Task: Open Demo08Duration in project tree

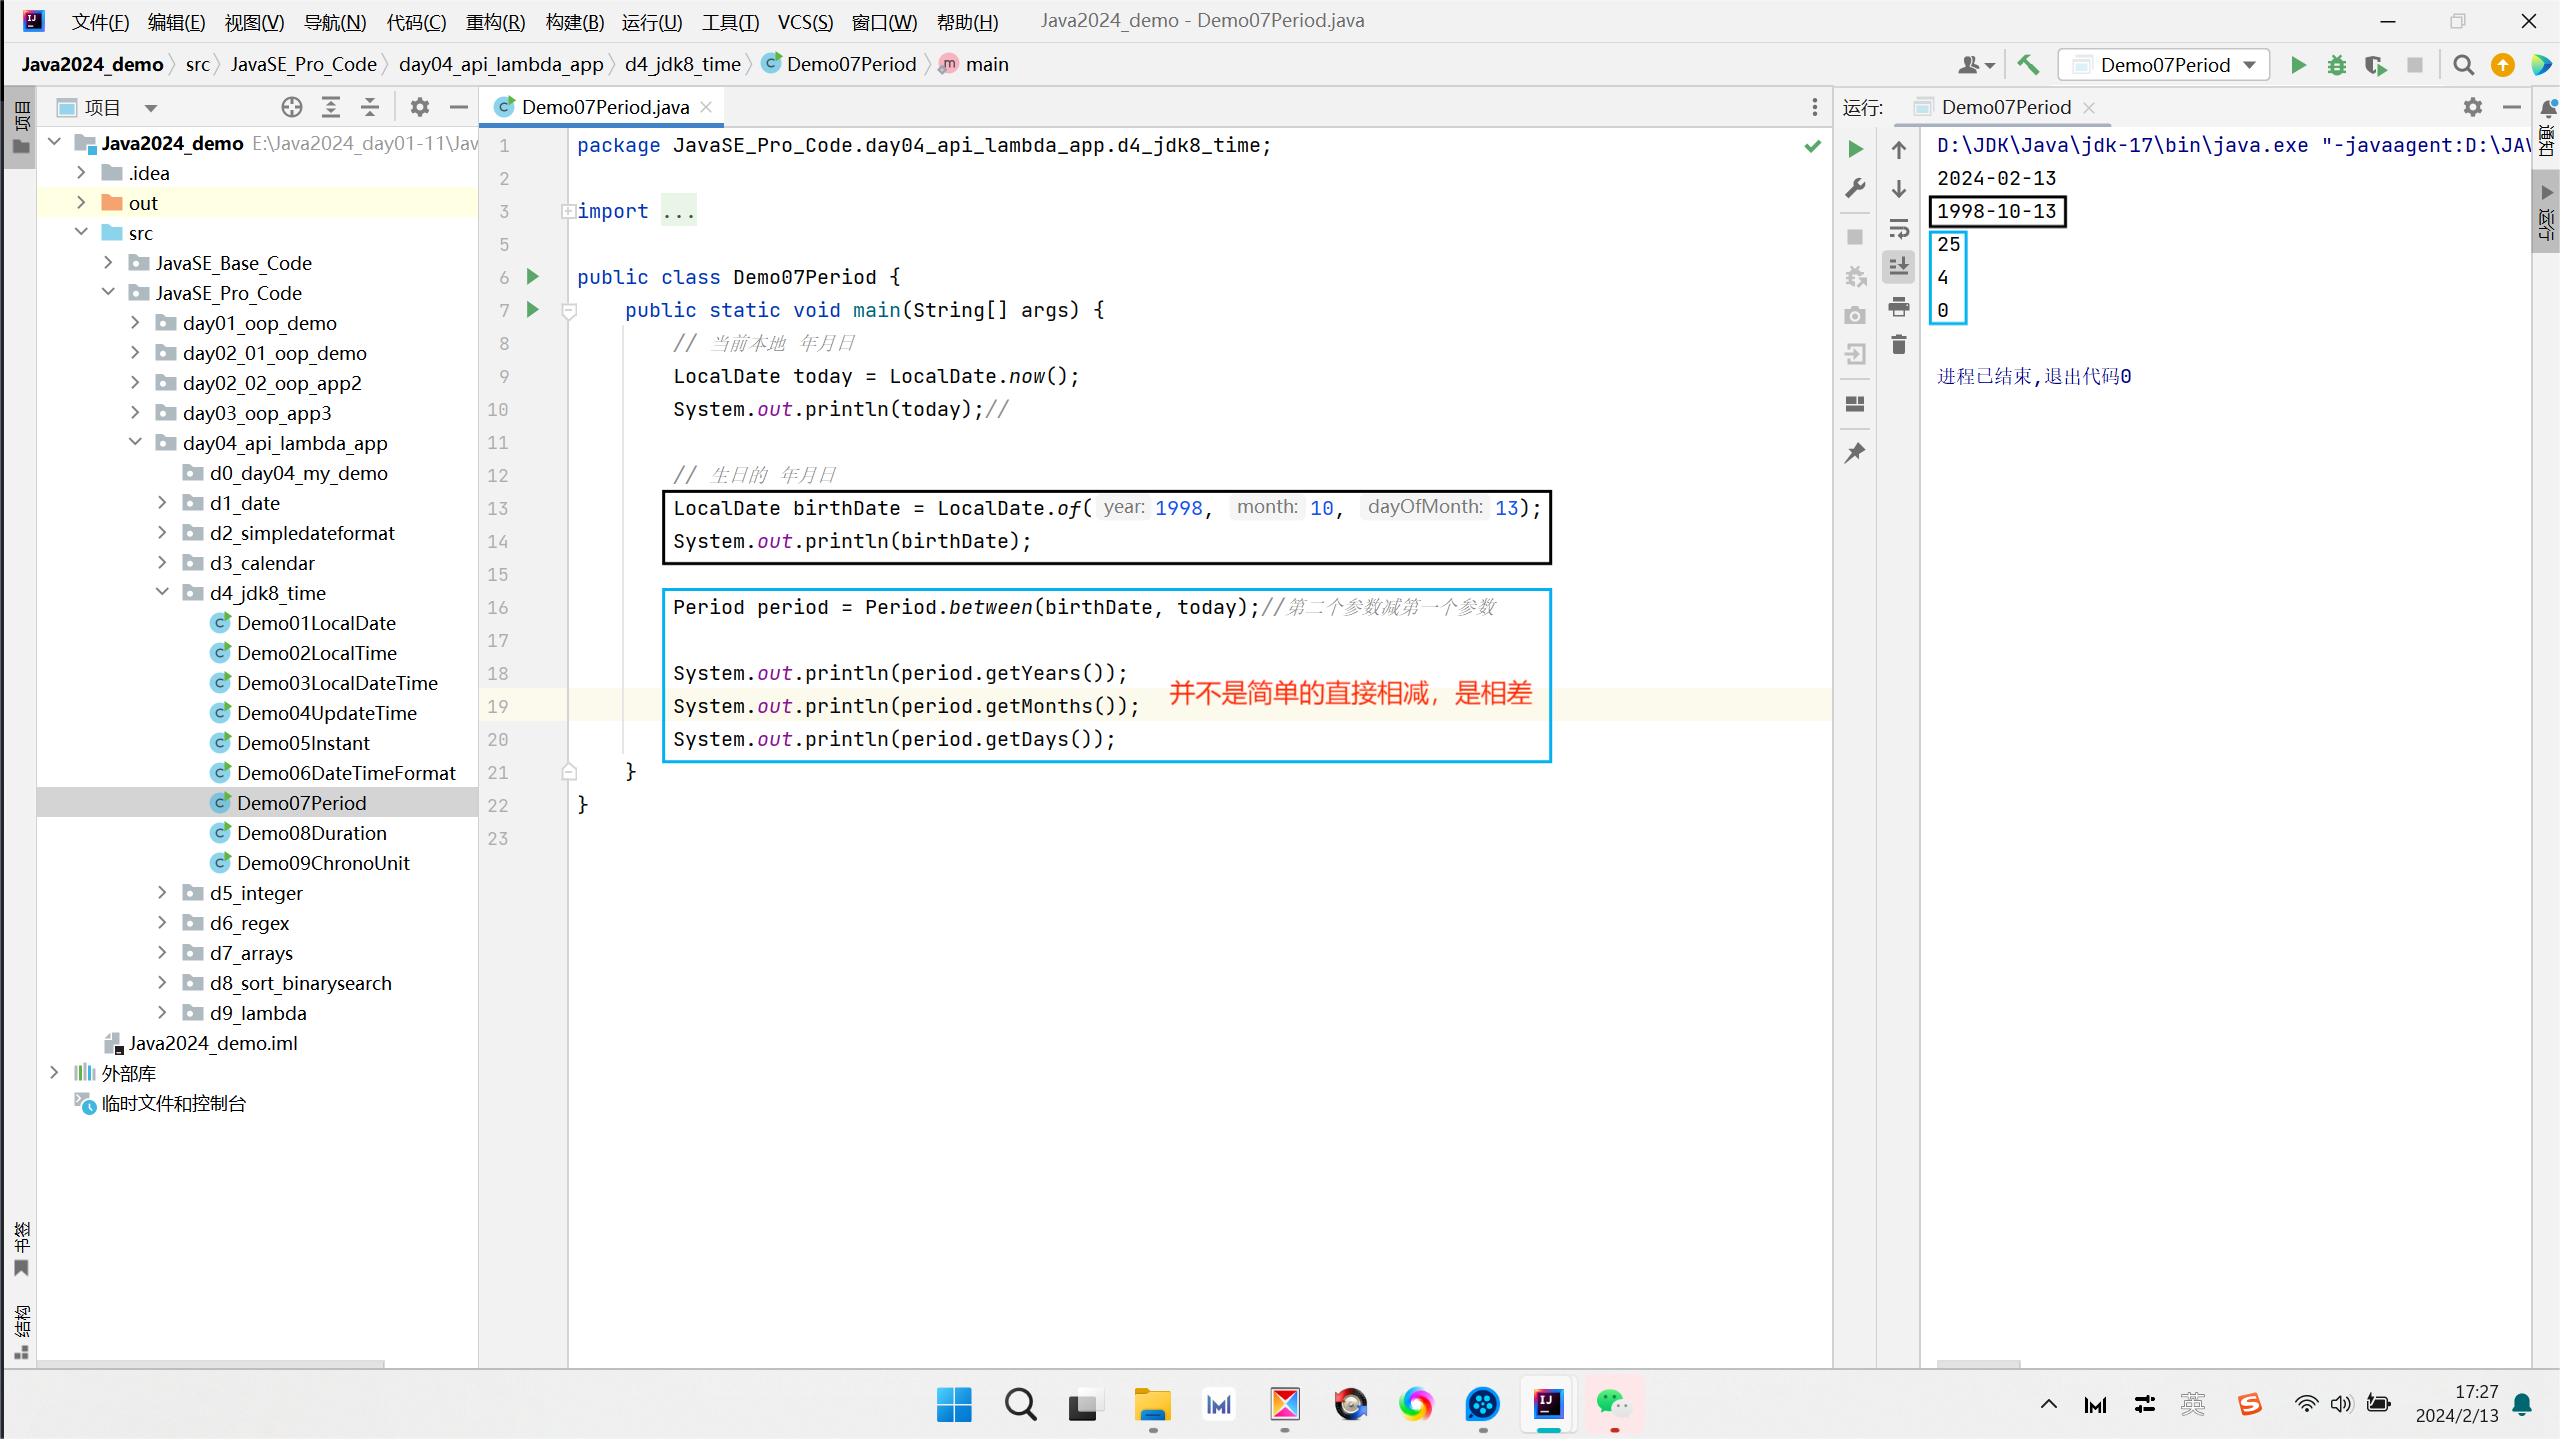Action: [x=311, y=833]
